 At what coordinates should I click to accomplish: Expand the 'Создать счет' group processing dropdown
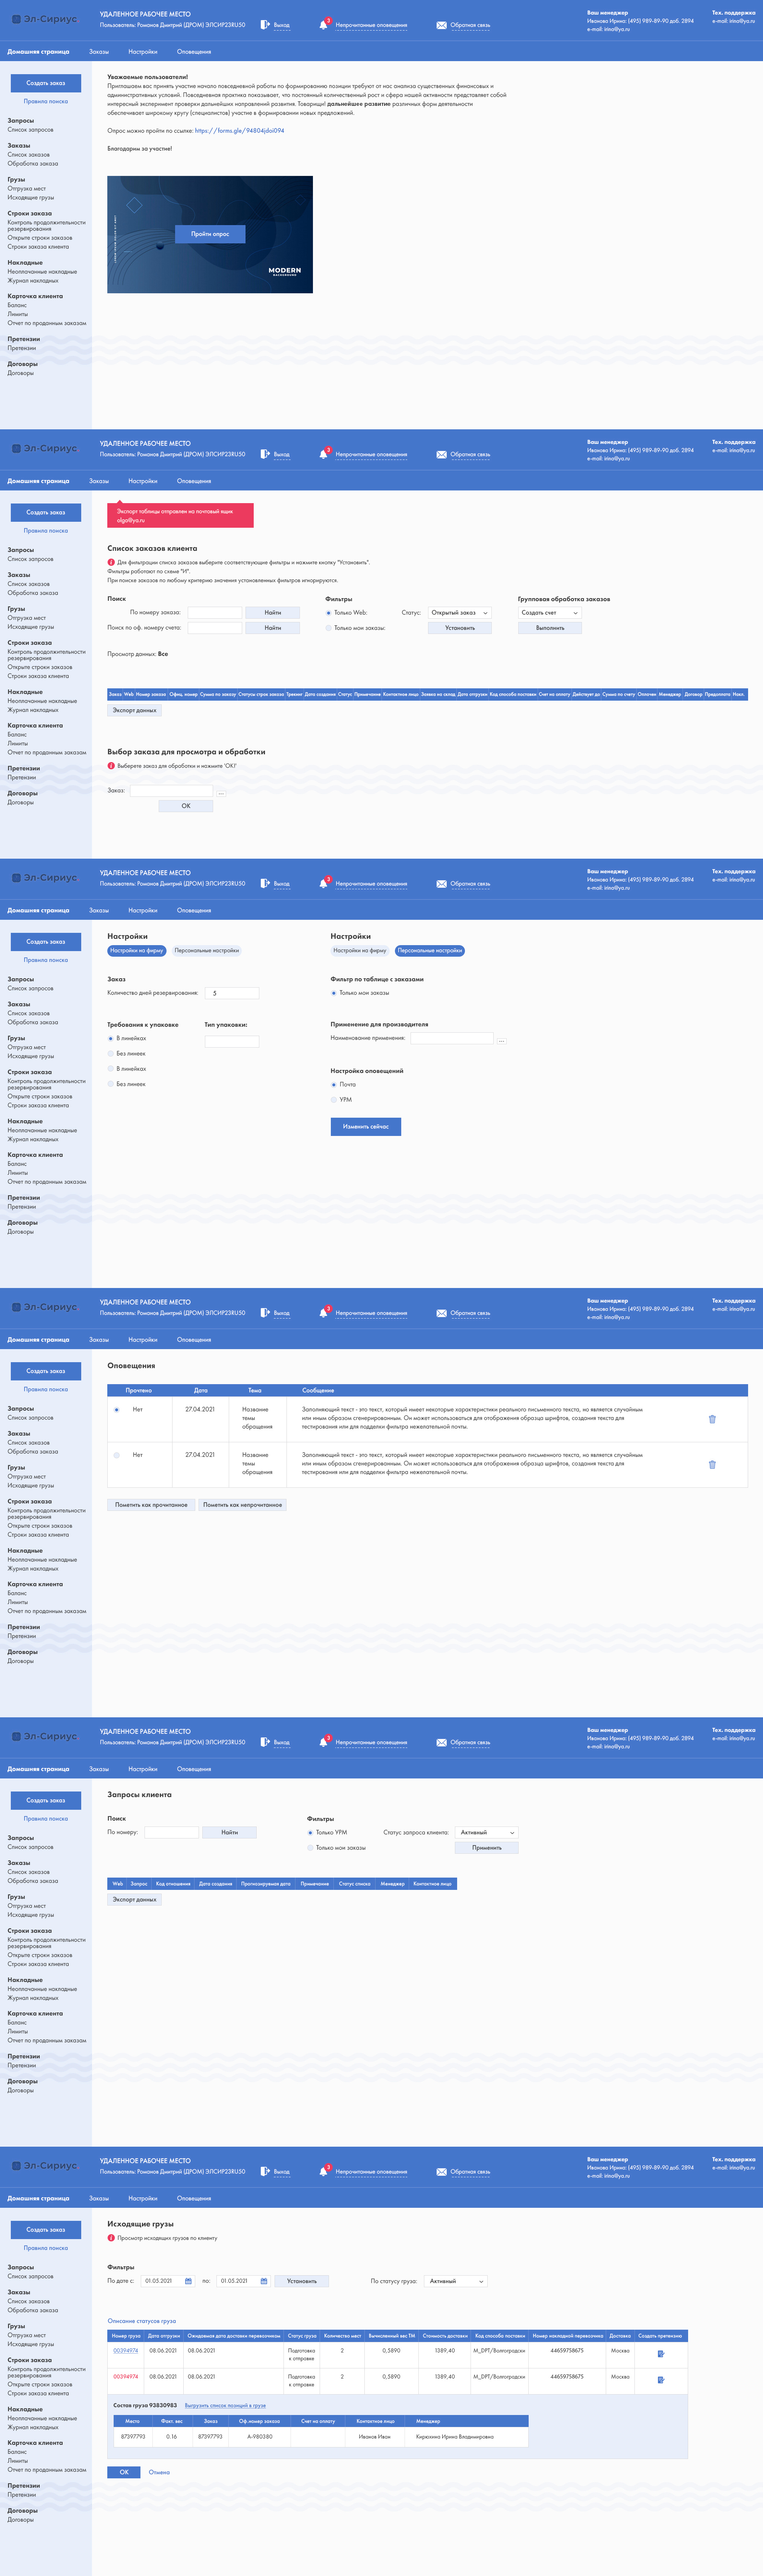click(549, 613)
